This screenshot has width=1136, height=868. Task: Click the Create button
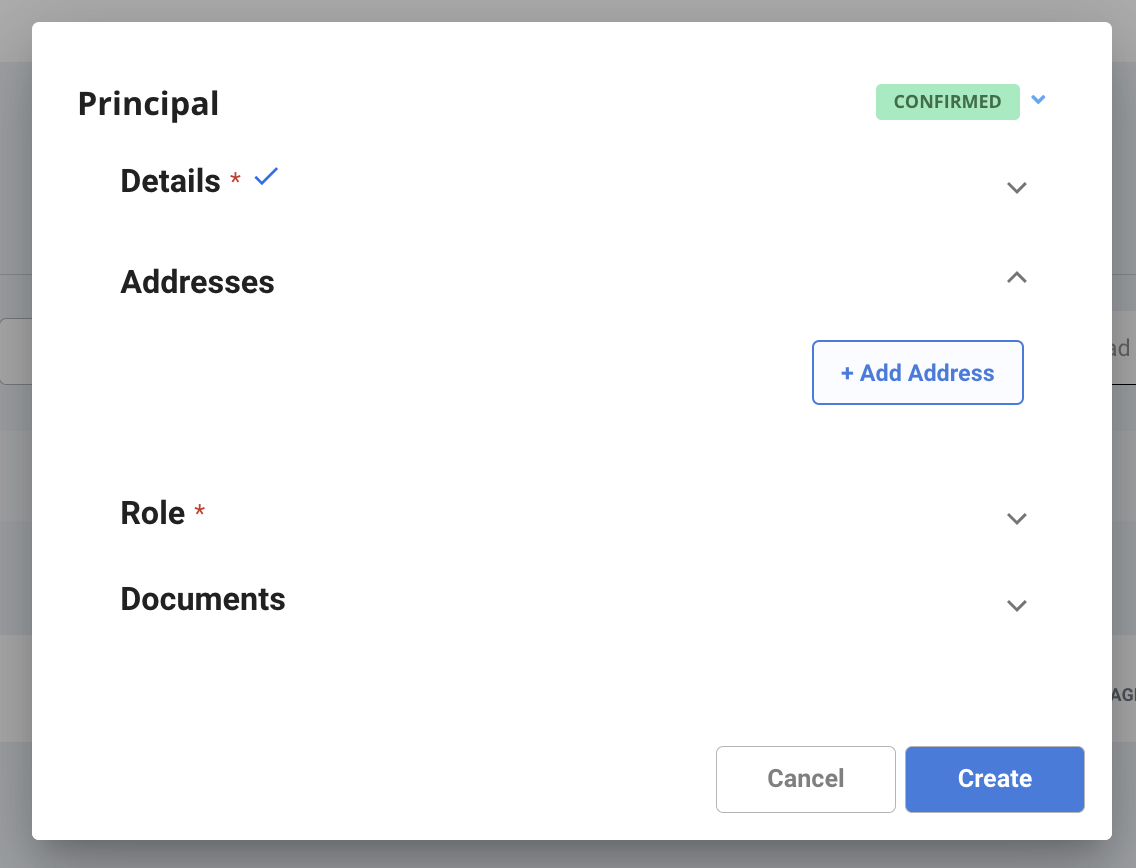[x=995, y=779]
